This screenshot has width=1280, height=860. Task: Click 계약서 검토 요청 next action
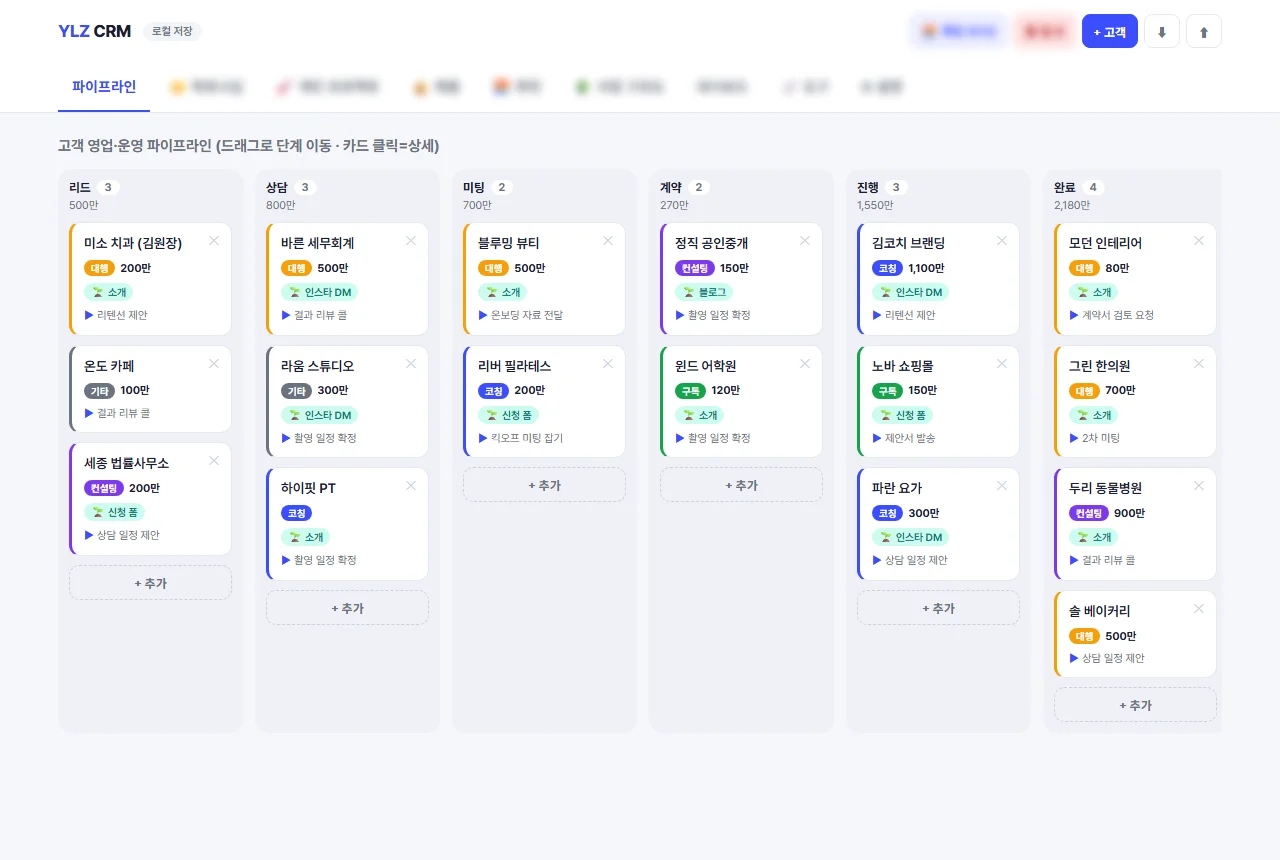(x=1111, y=315)
